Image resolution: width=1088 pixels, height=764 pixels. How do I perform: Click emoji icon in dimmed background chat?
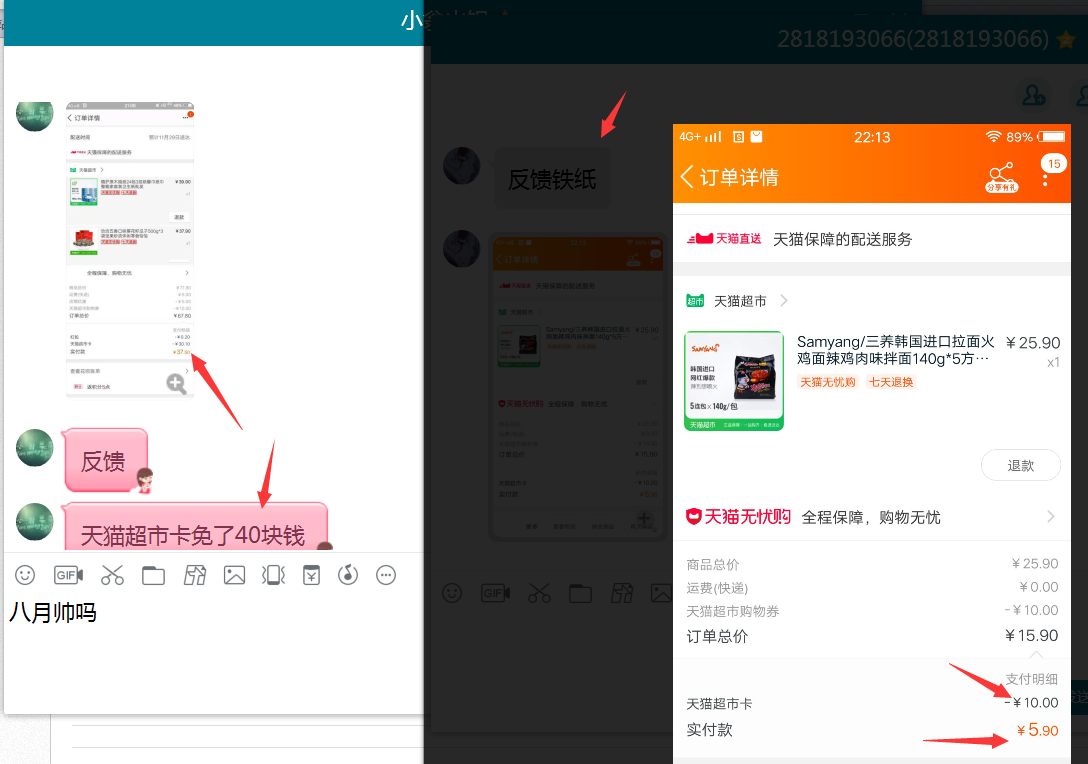[x=452, y=593]
